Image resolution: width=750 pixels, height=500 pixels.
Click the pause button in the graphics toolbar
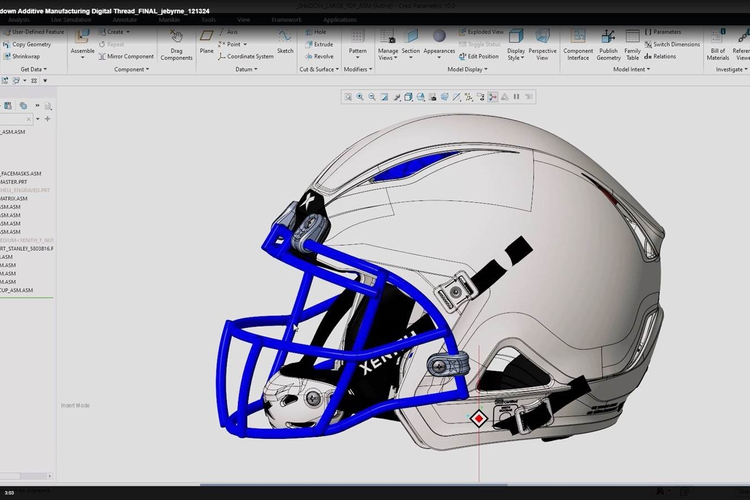click(516, 97)
